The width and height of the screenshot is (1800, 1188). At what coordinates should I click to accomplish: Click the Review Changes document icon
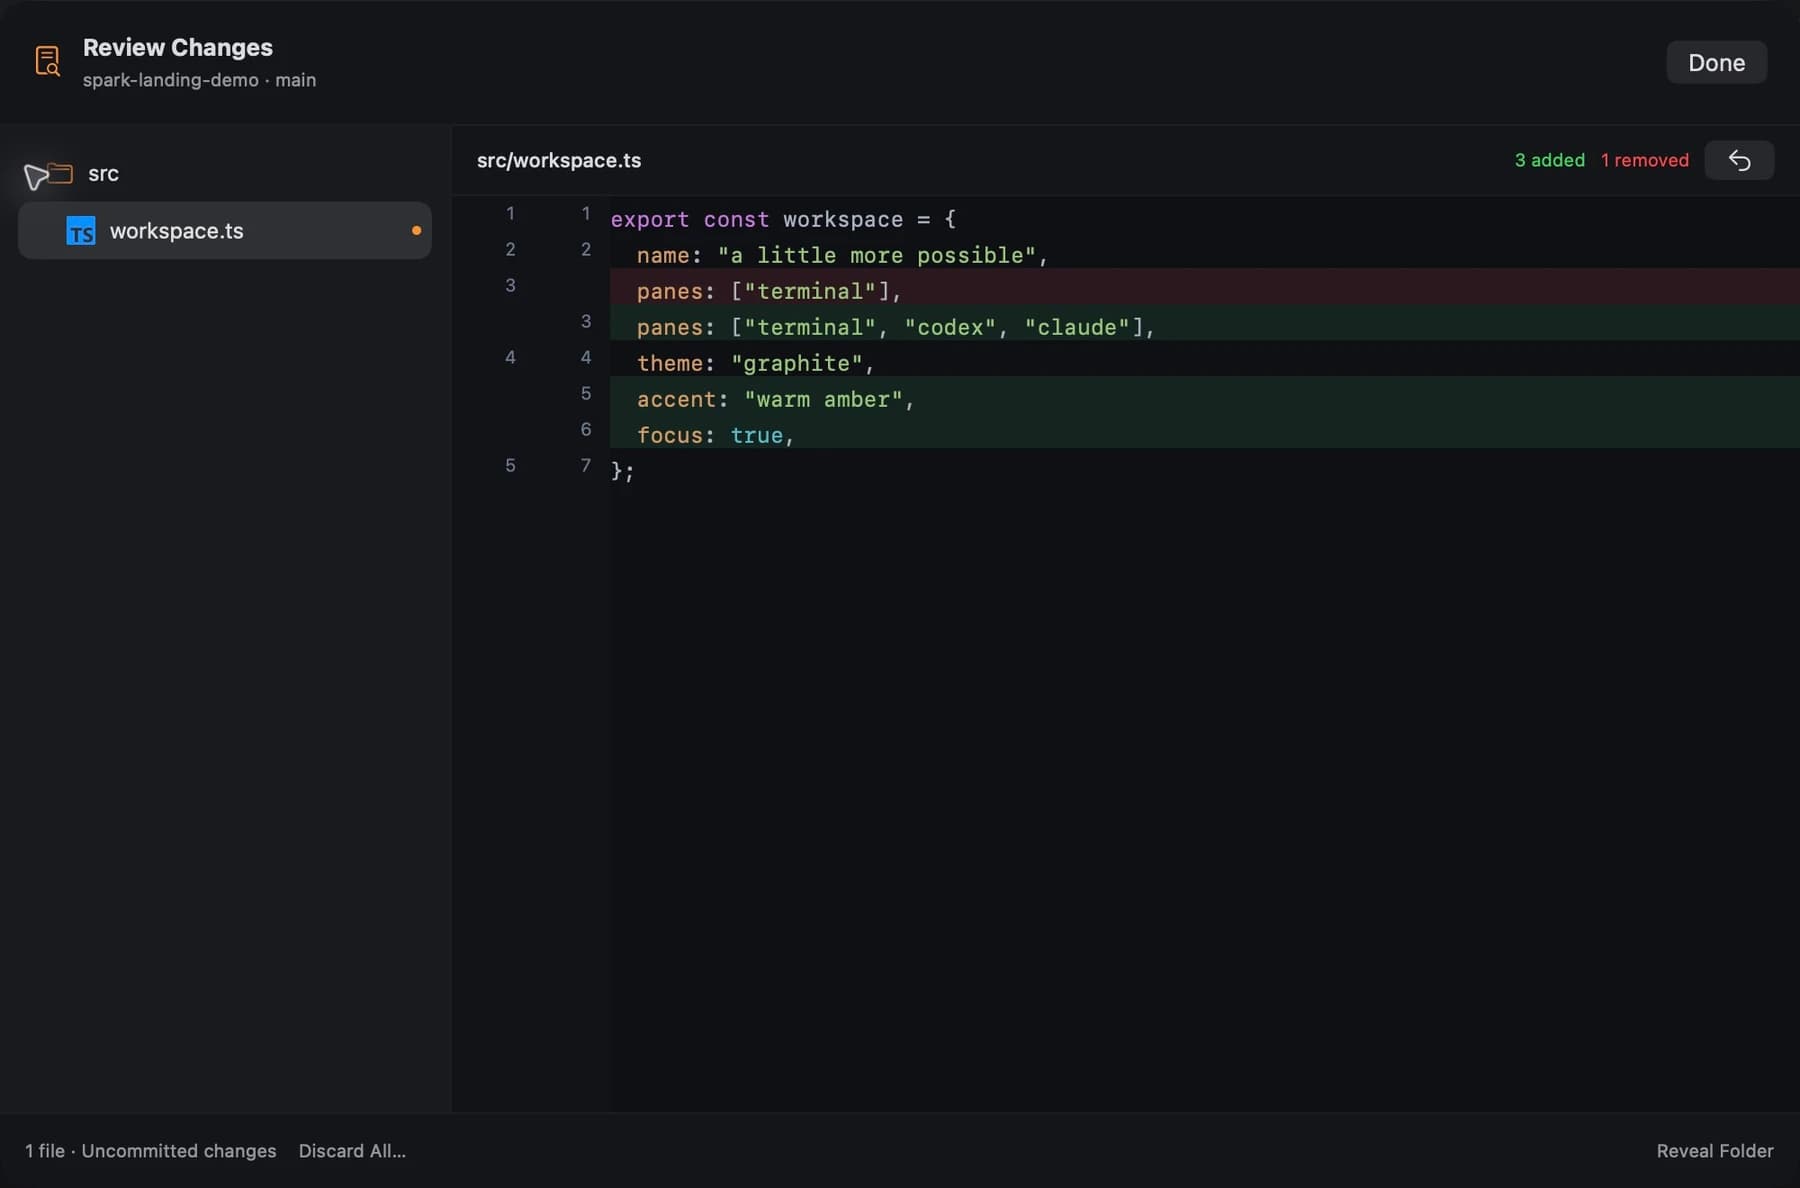point(47,62)
